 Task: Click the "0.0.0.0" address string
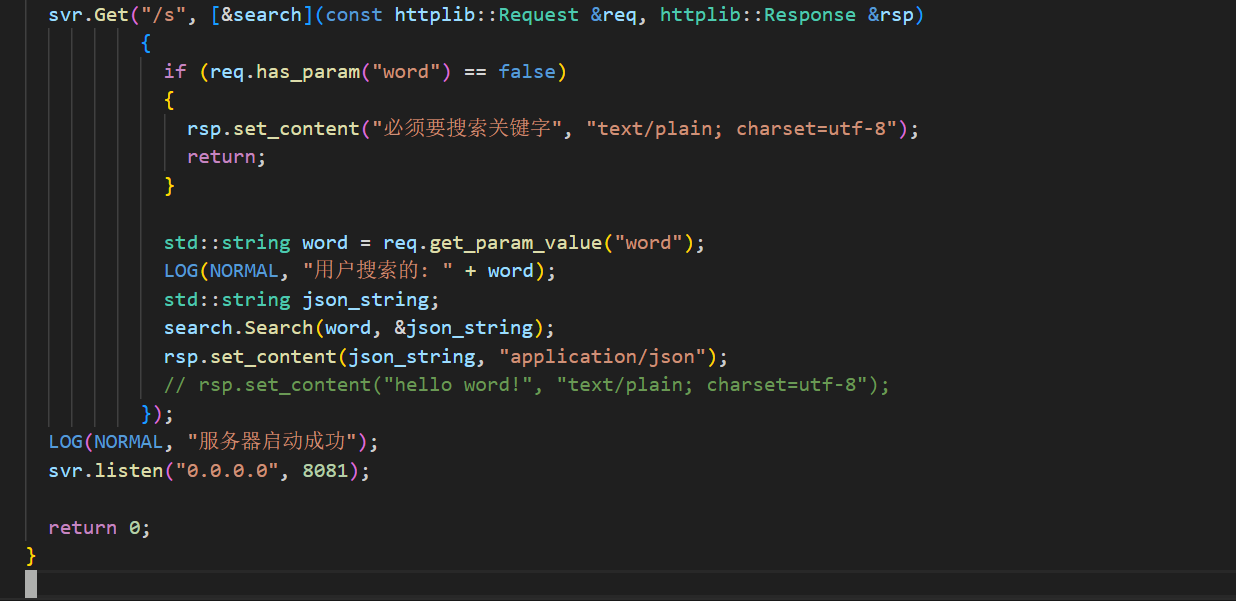[226, 470]
